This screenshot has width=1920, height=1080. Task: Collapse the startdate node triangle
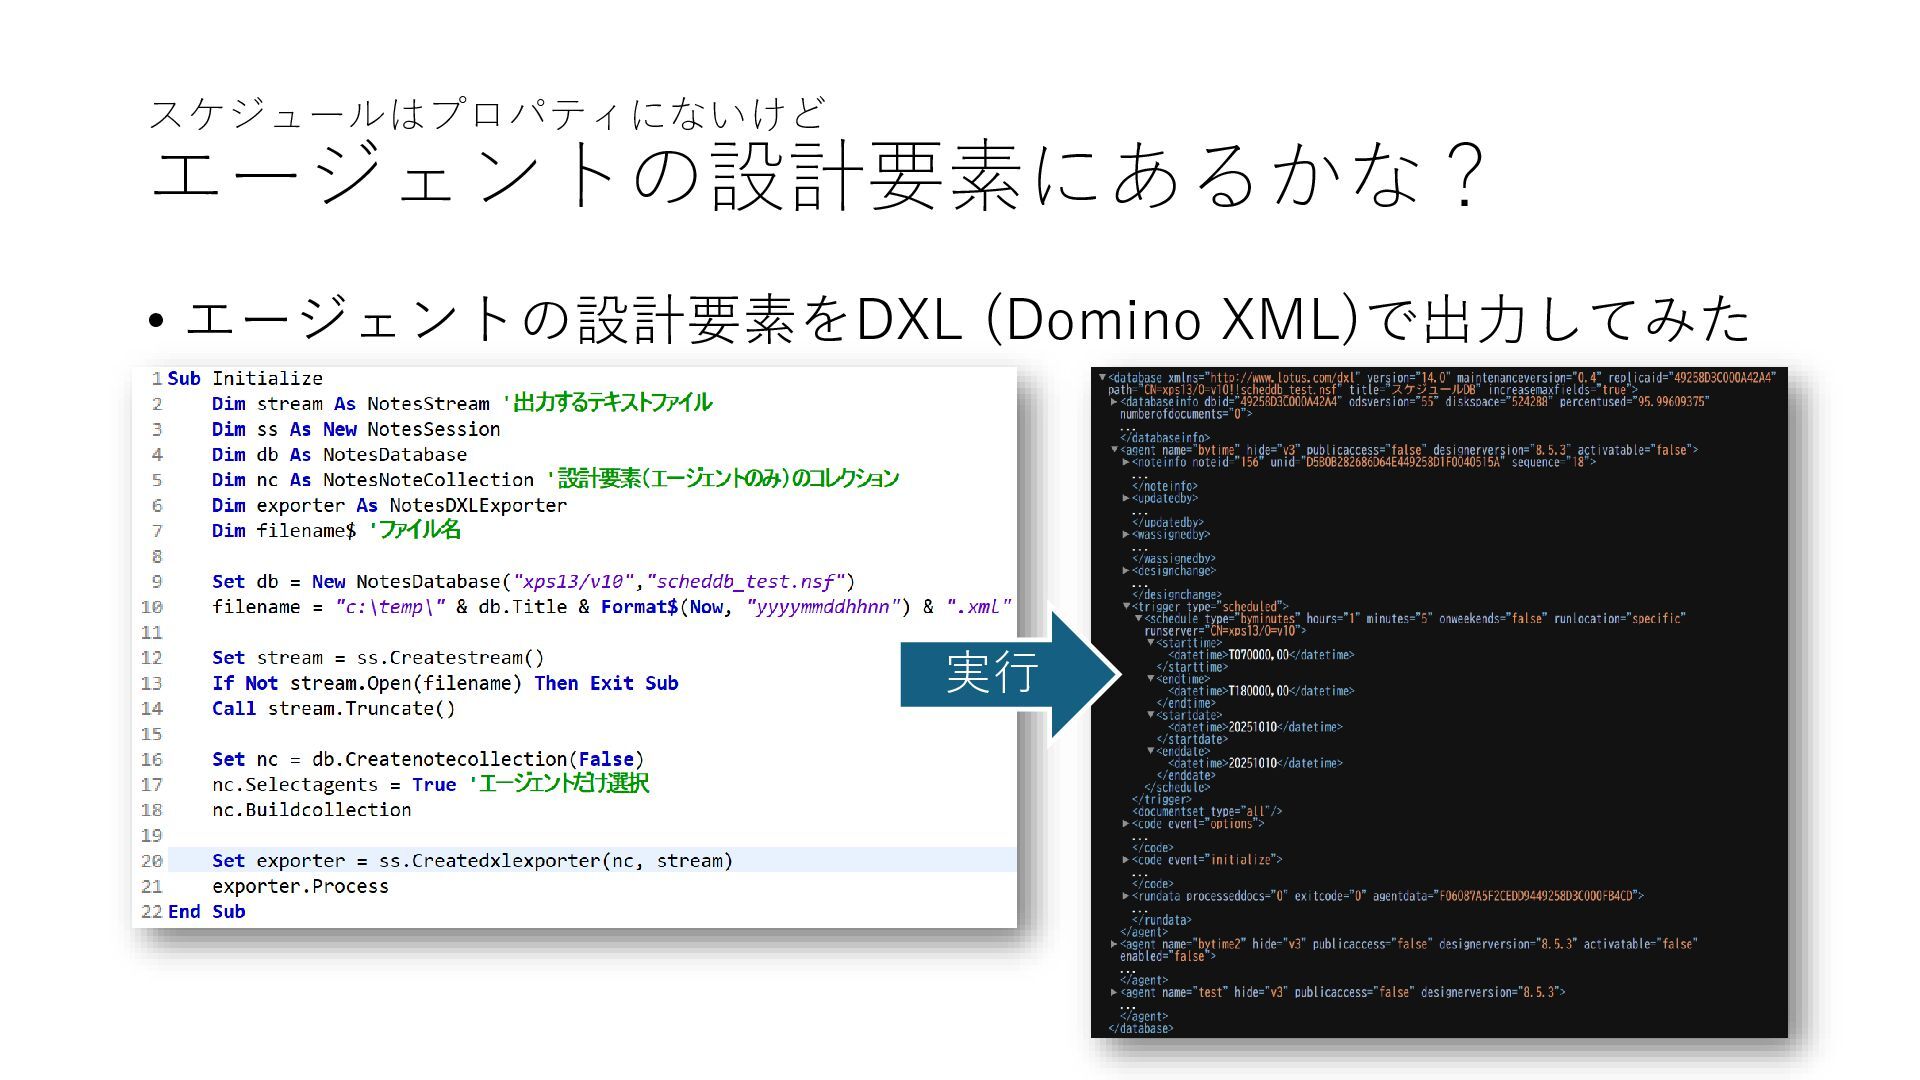1150,715
